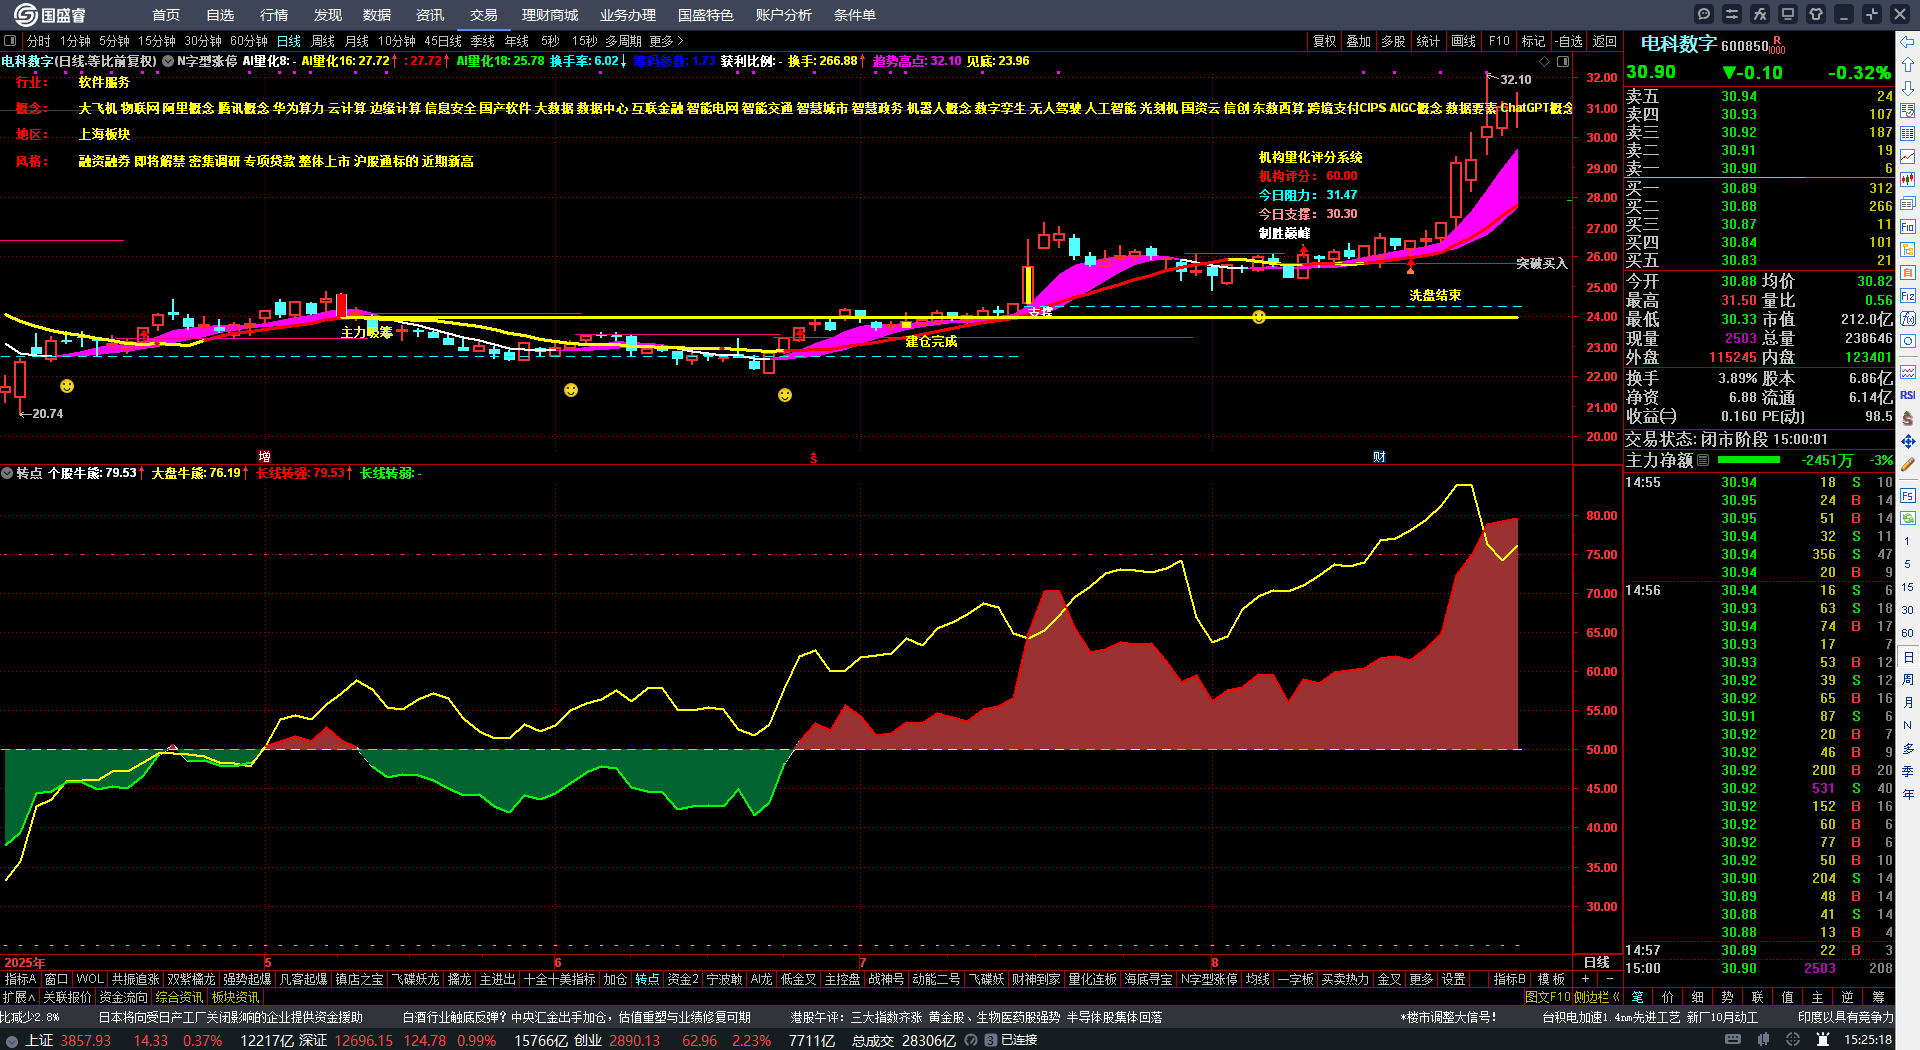Expand the 更多 periods dropdown in period bar

click(666, 41)
